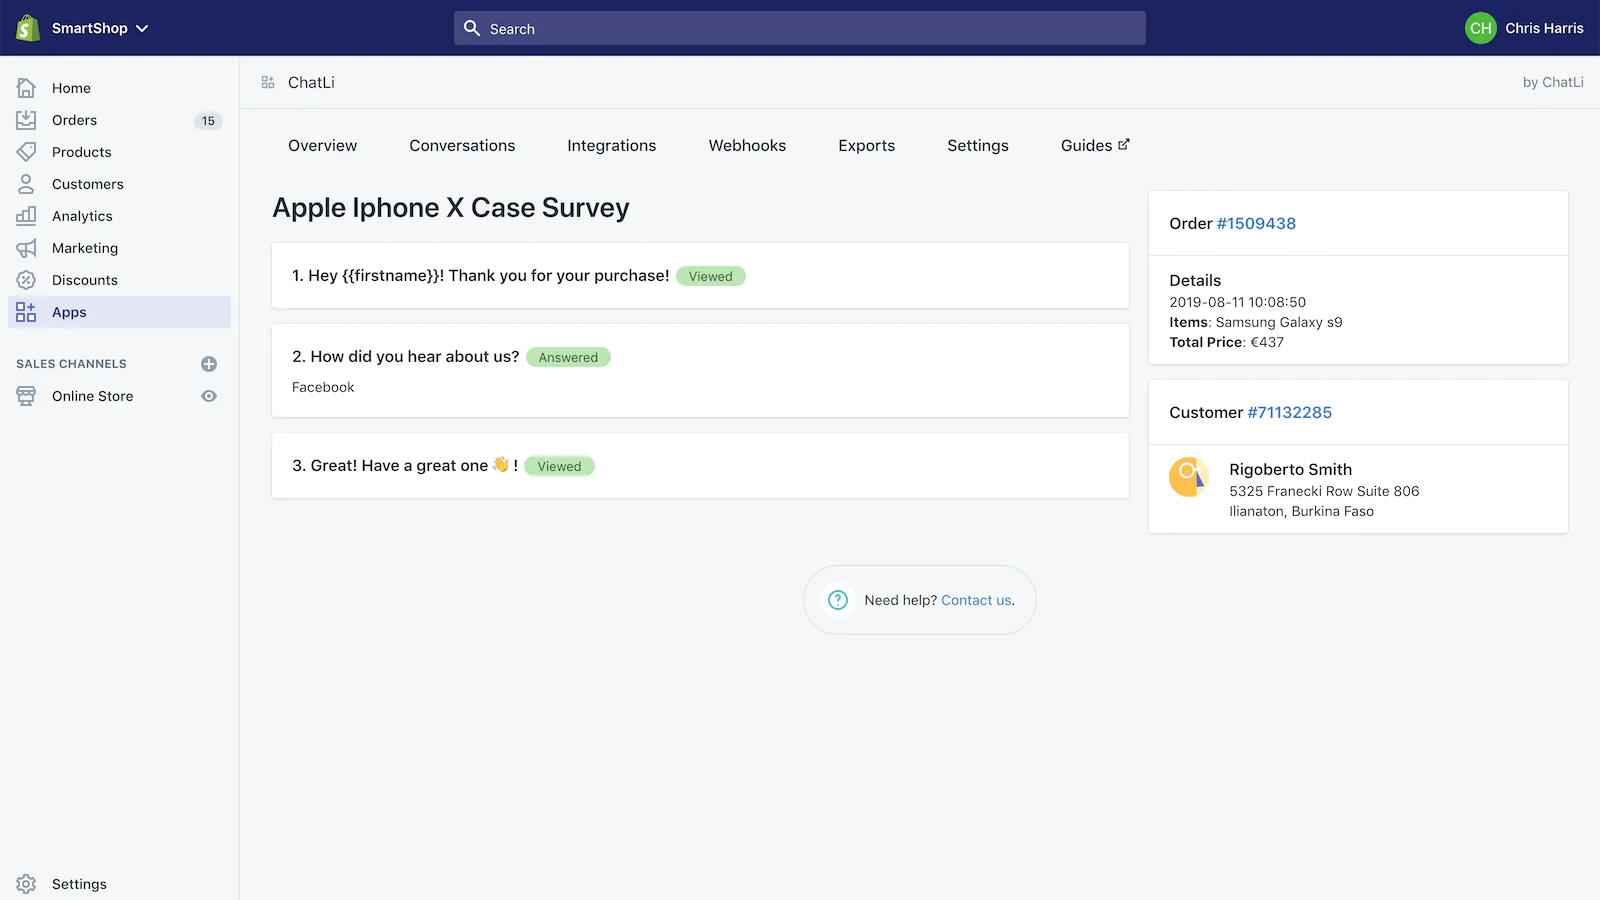
Task: Click the Settings gear icon
Action: (x=26, y=884)
